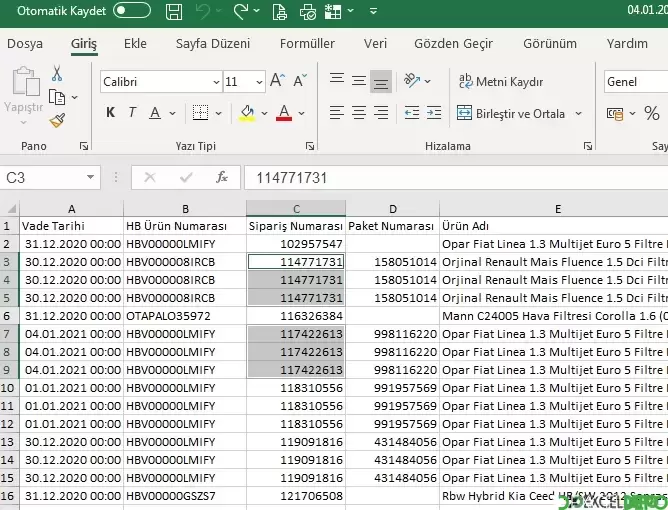Click the accounting currency format icon
The image size is (668, 510).
pyautogui.click(x=615, y=114)
